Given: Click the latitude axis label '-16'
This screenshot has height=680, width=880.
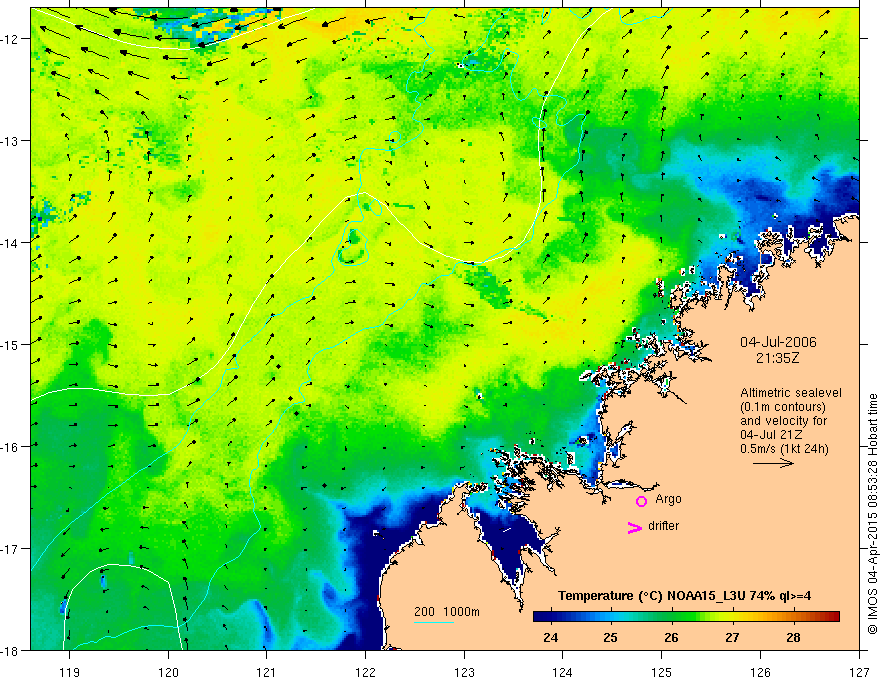Looking at the screenshot, I should pyautogui.click(x=11, y=447).
